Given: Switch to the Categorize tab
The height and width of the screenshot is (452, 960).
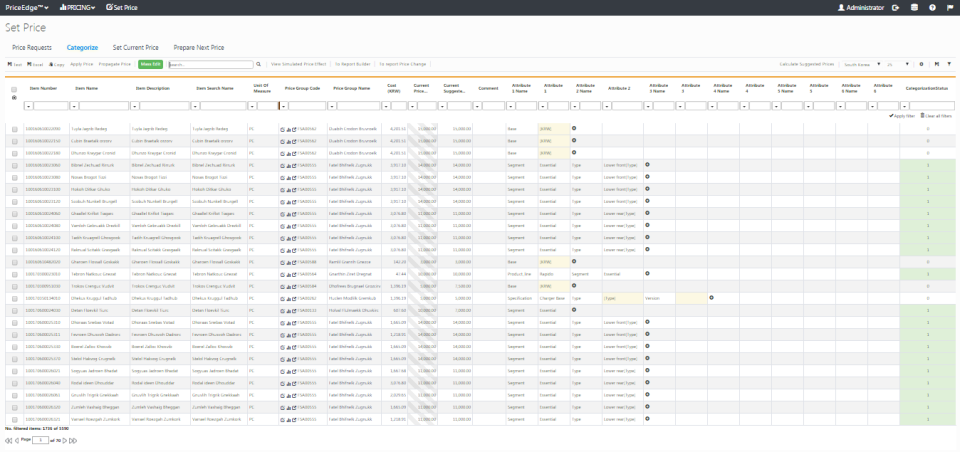Looking at the screenshot, I should click(x=82, y=47).
